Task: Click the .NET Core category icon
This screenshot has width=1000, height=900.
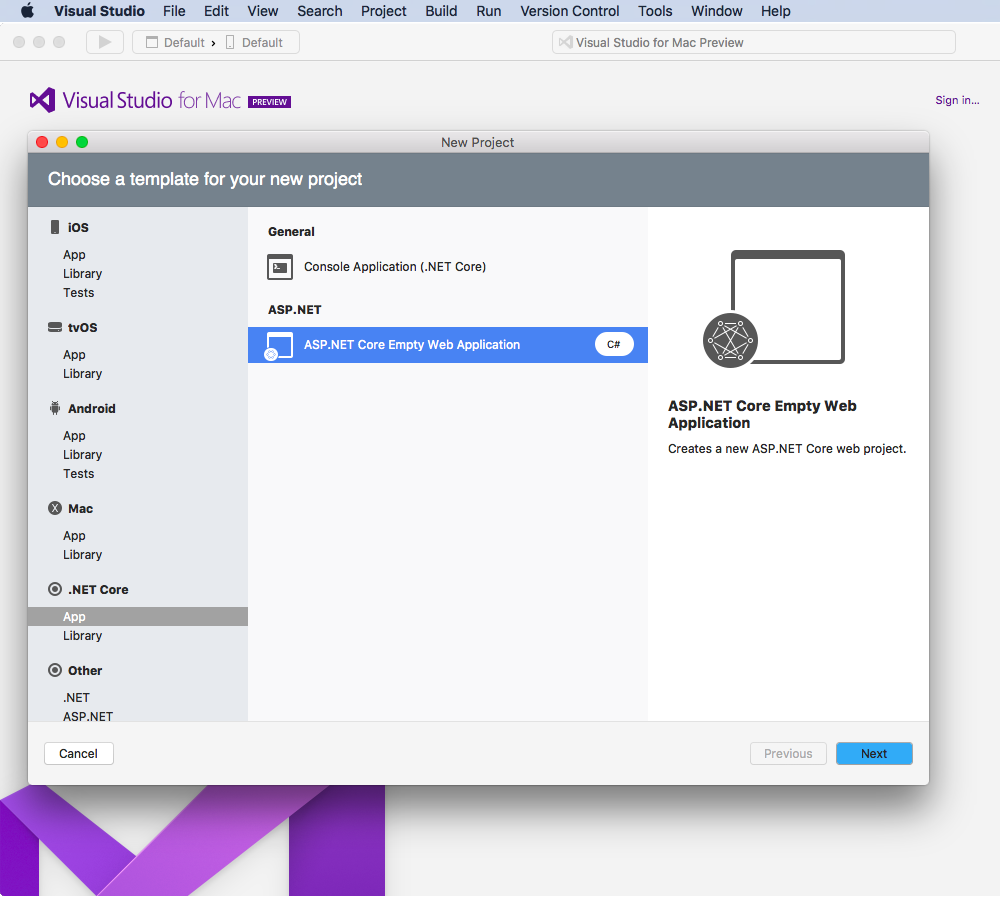Action: click(x=55, y=589)
